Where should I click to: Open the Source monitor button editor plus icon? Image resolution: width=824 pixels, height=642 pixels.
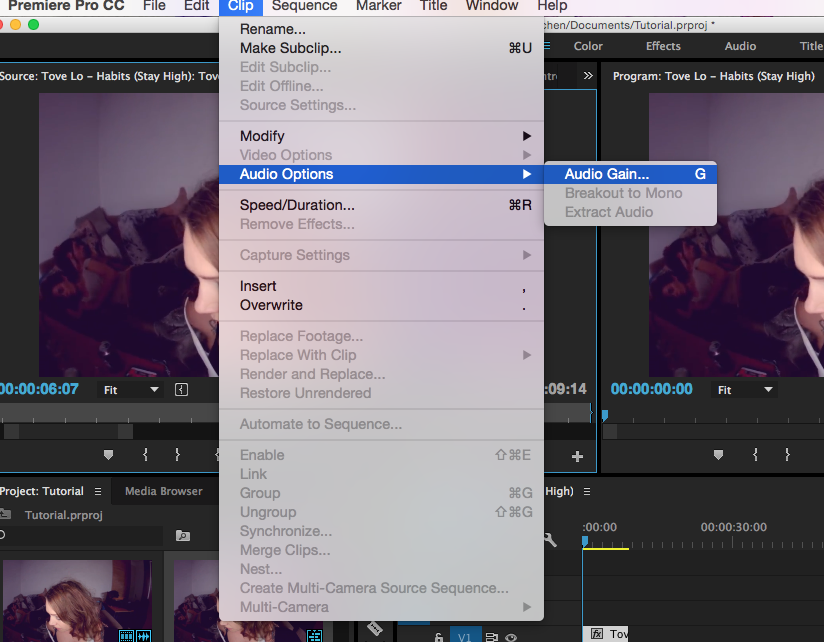click(x=577, y=457)
